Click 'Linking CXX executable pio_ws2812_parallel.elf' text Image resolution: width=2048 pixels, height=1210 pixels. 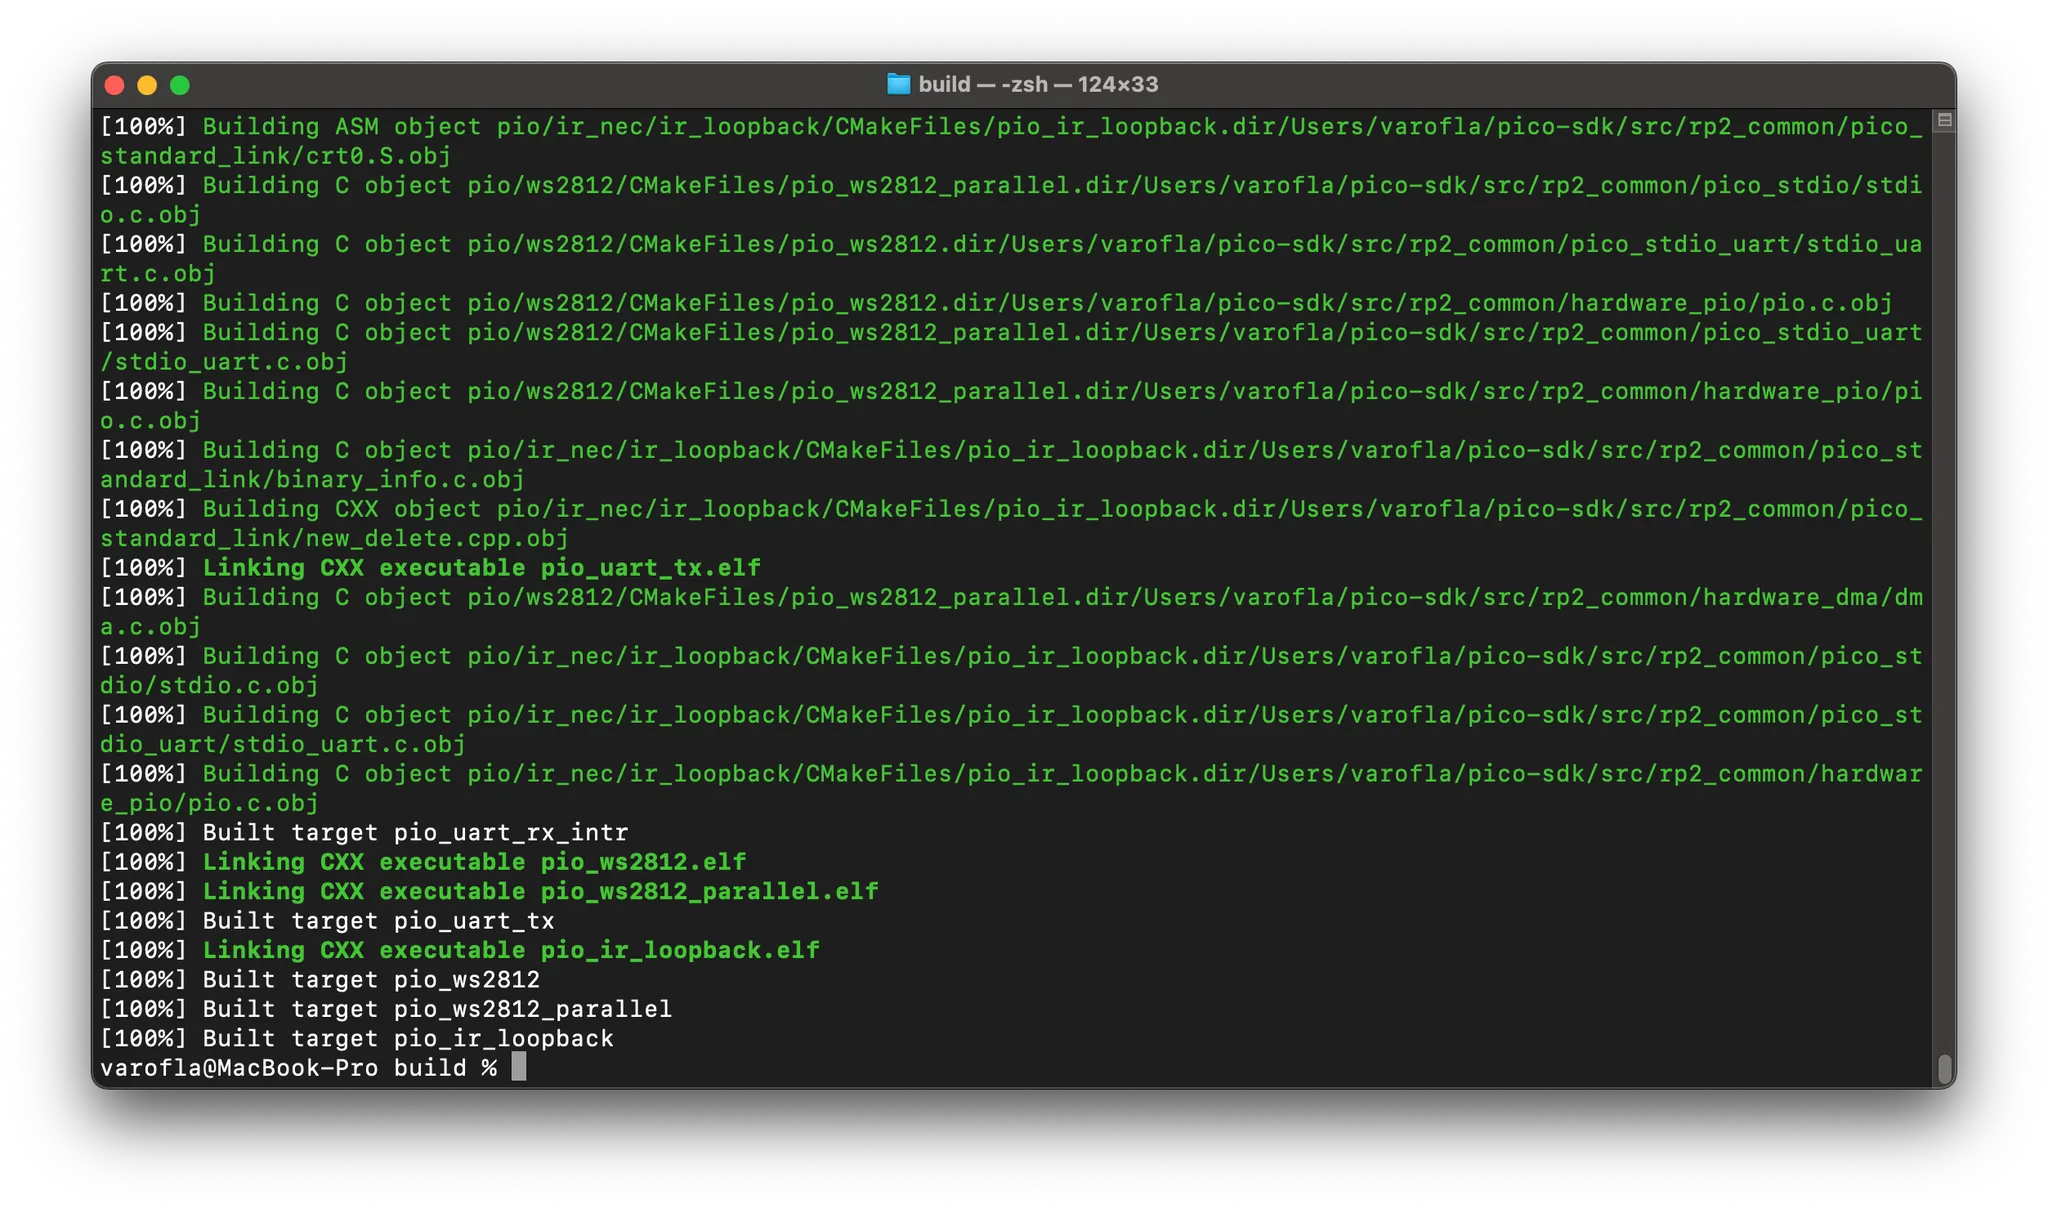(540, 891)
